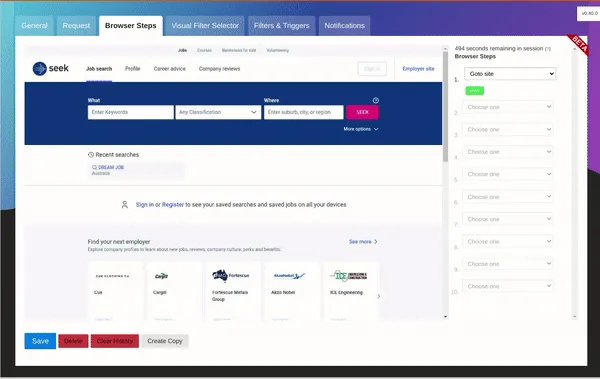Image resolution: width=600 pixels, height=379 pixels.
Task: Click See more employers link
Action: [363, 242]
